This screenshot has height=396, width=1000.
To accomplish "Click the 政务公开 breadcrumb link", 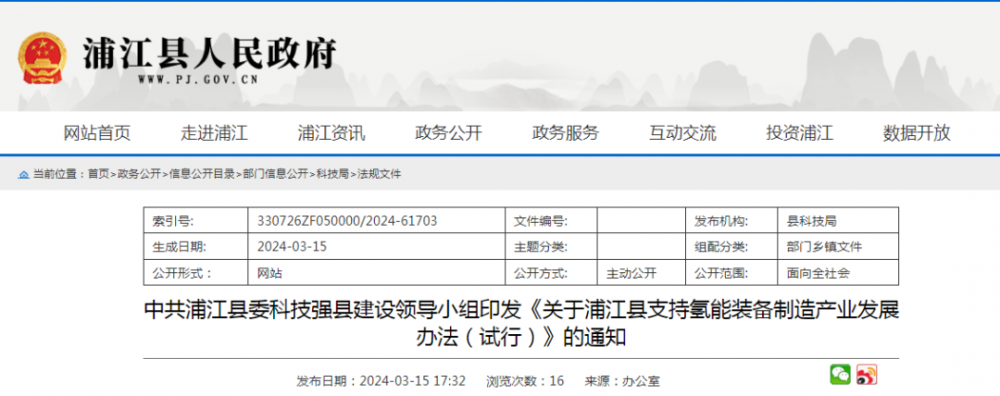I will pos(138,174).
